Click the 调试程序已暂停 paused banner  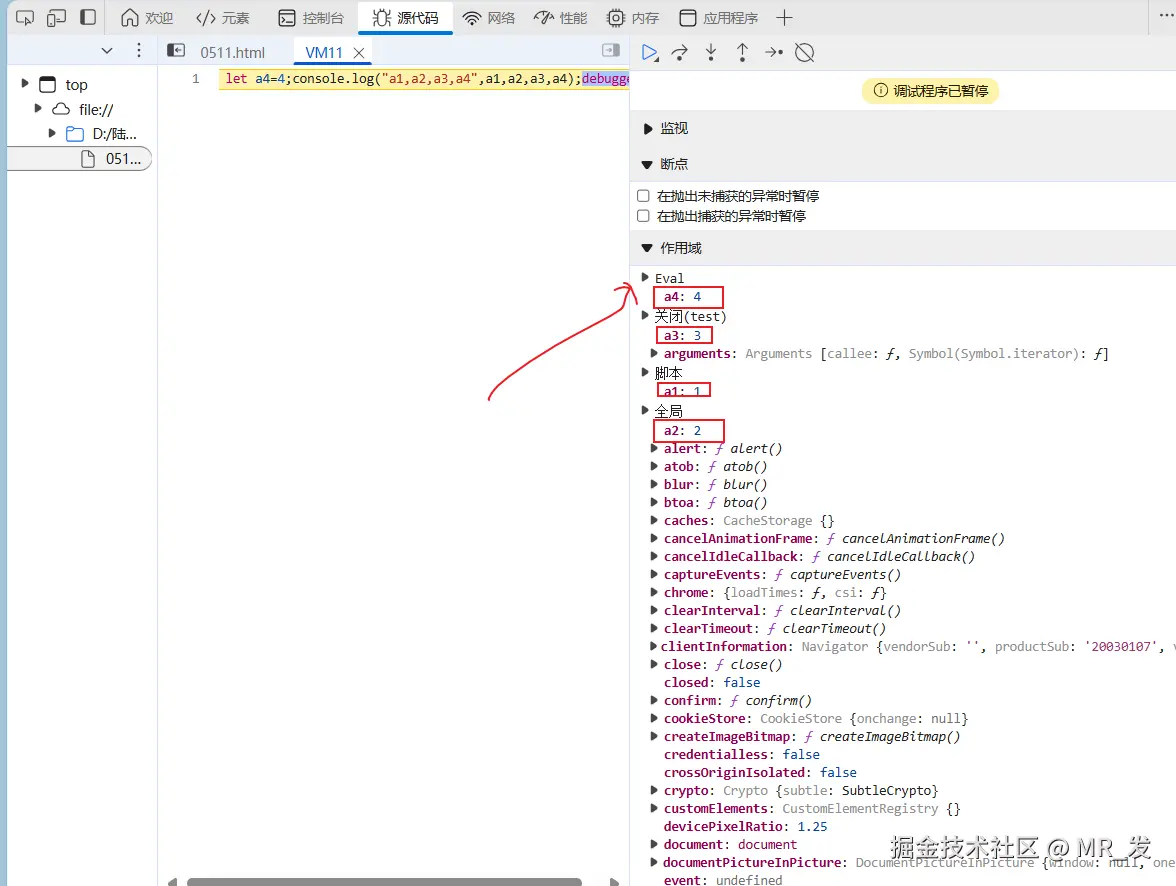930,92
